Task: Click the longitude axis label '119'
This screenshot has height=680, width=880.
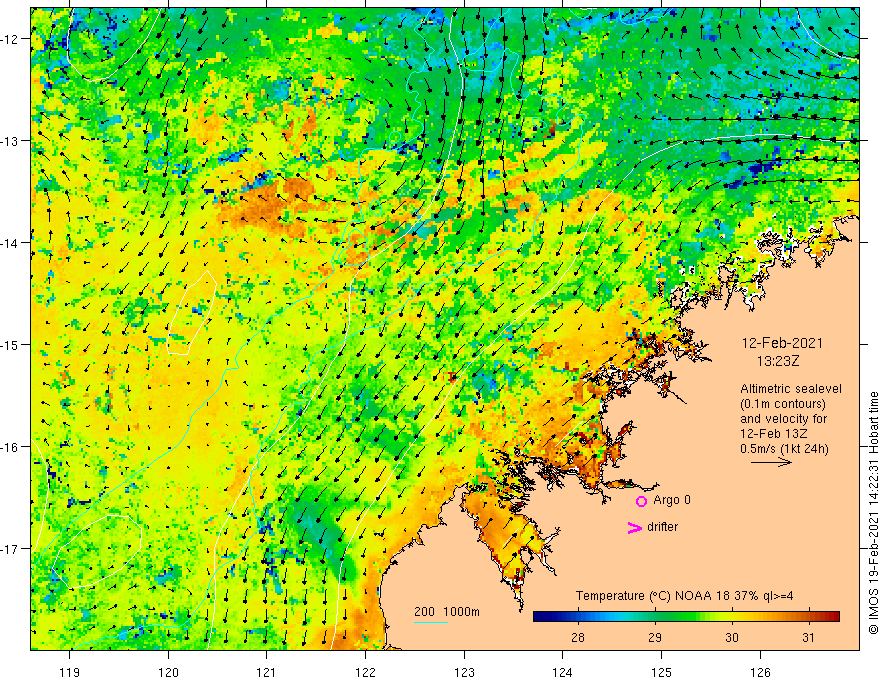Action: (70, 672)
